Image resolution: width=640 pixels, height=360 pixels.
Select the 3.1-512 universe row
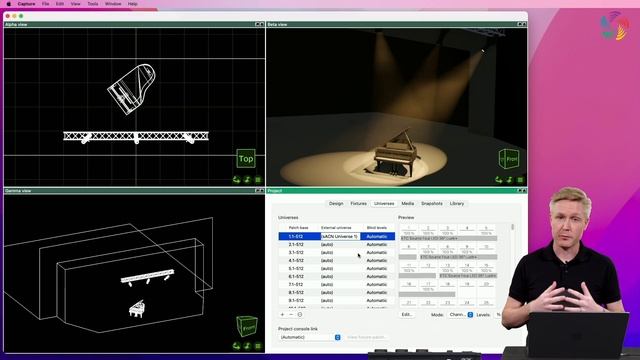pyautogui.click(x=337, y=253)
